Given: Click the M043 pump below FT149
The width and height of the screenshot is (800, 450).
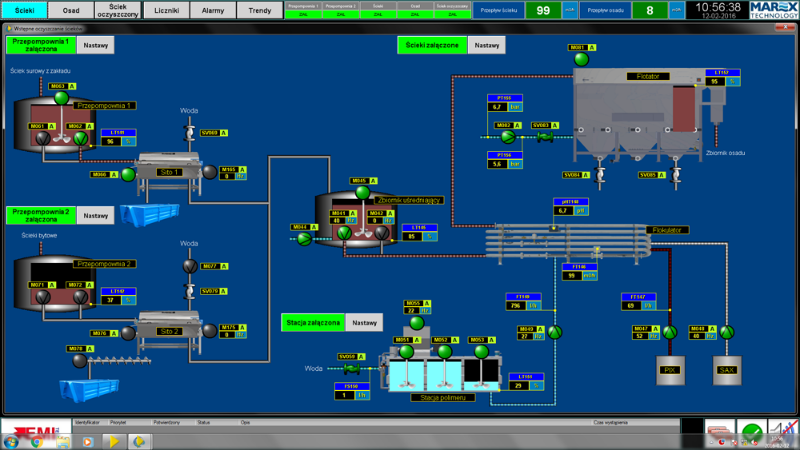Looking at the screenshot, I should point(556,331).
